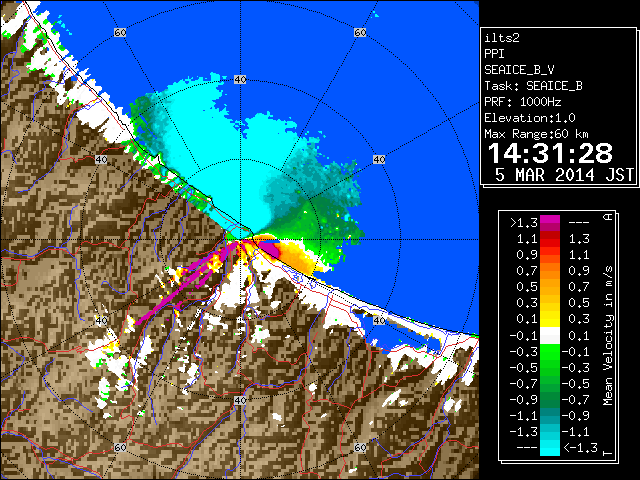The height and width of the screenshot is (480, 640).
Task: Click the "Max Range:60 km" line
Action: [537, 134]
